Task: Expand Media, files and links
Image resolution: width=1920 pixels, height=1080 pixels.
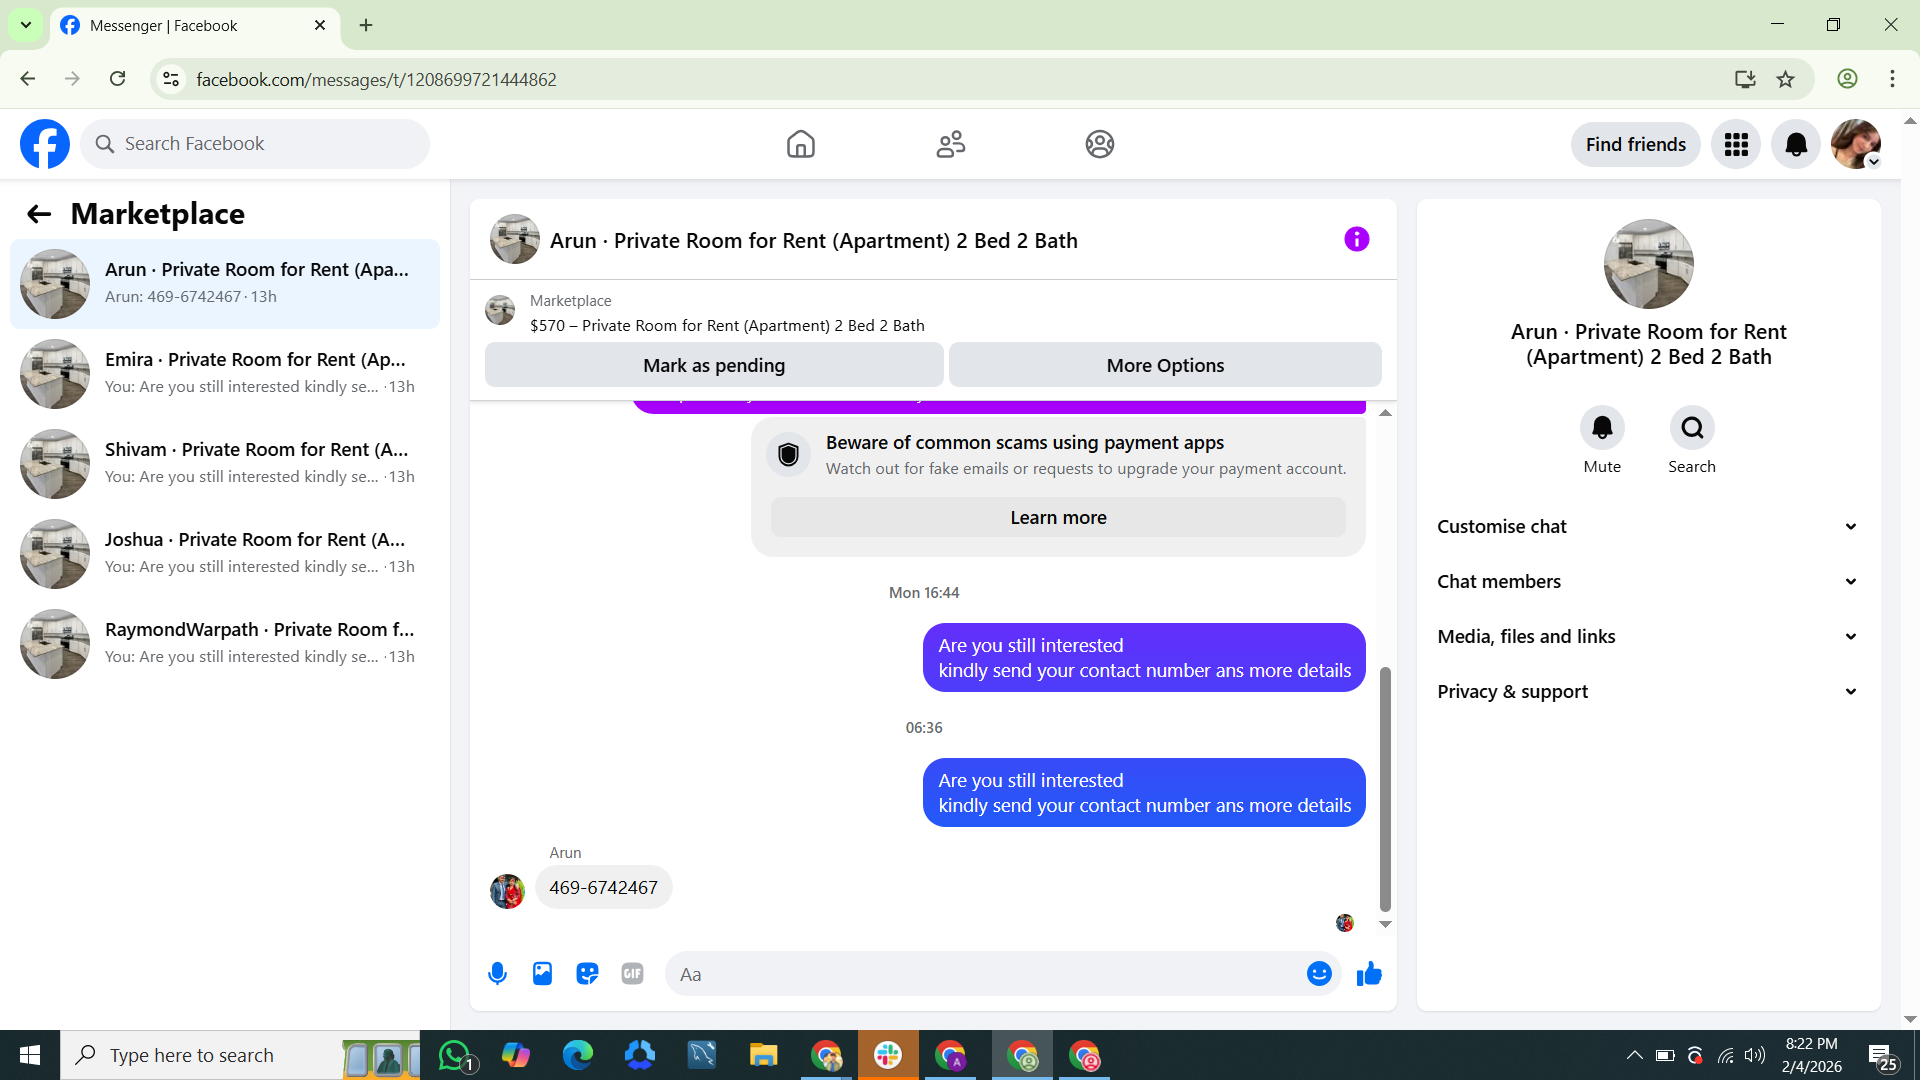Action: tap(1648, 637)
